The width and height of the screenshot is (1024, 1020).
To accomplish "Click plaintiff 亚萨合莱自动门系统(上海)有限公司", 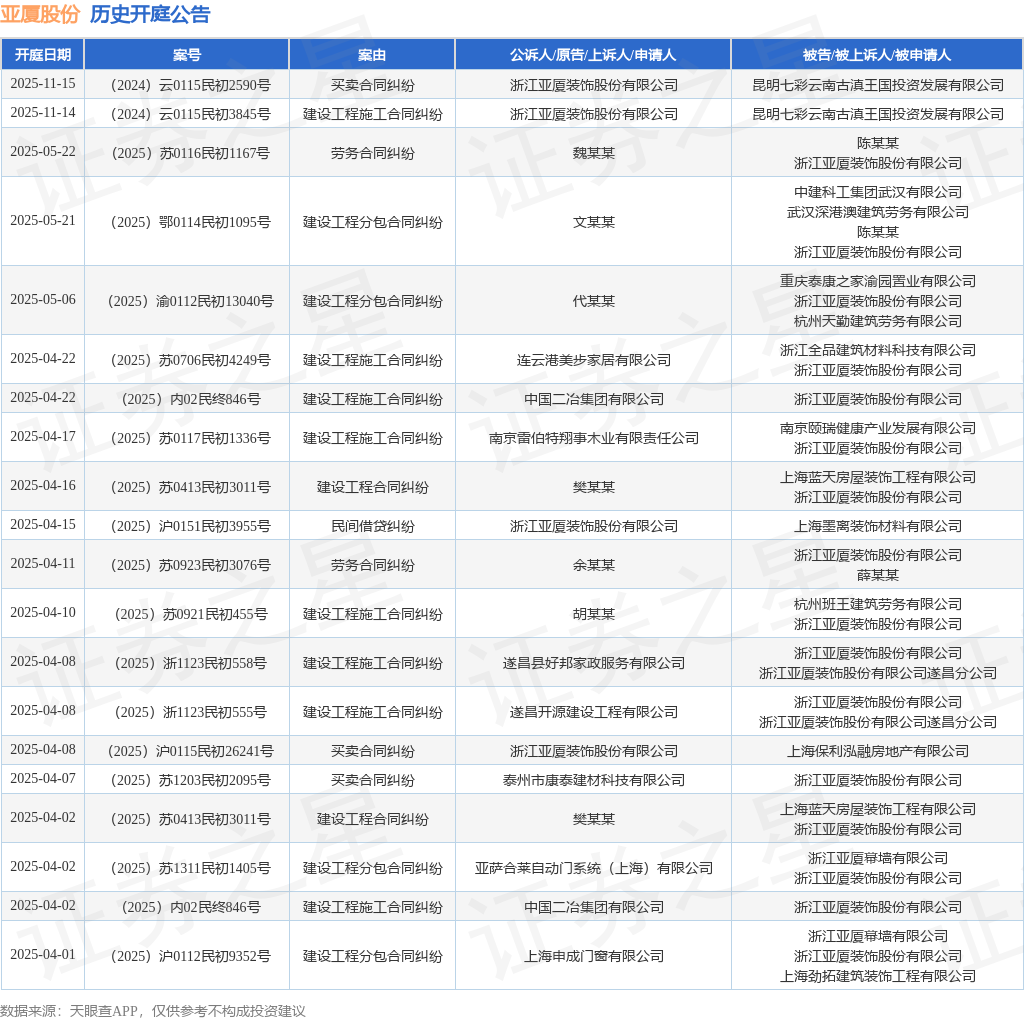I will click(x=594, y=868).
